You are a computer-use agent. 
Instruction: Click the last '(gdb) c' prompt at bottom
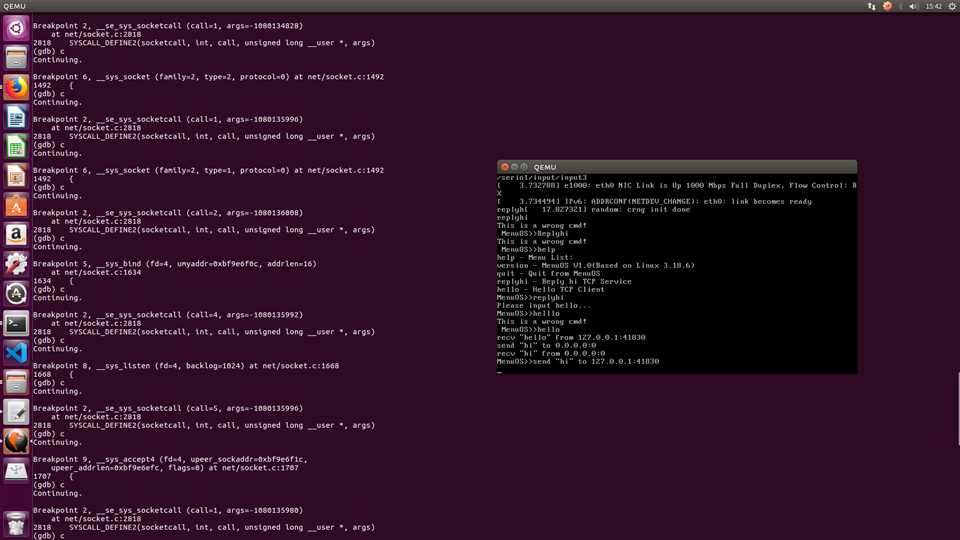point(48,536)
